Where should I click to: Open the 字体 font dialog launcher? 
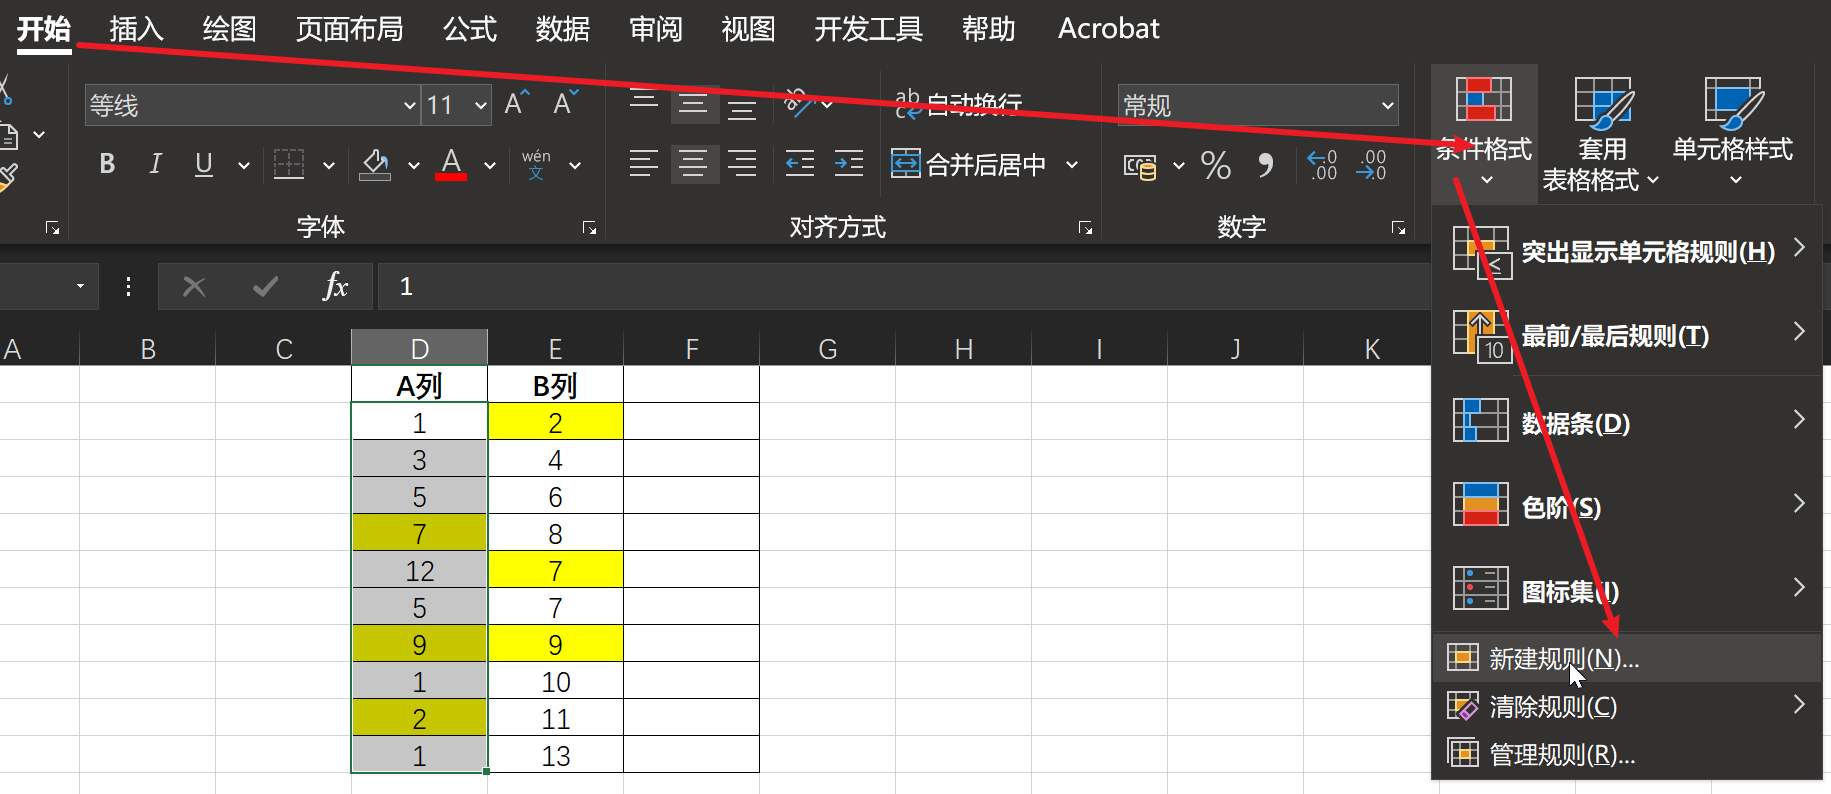tap(589, 228)
